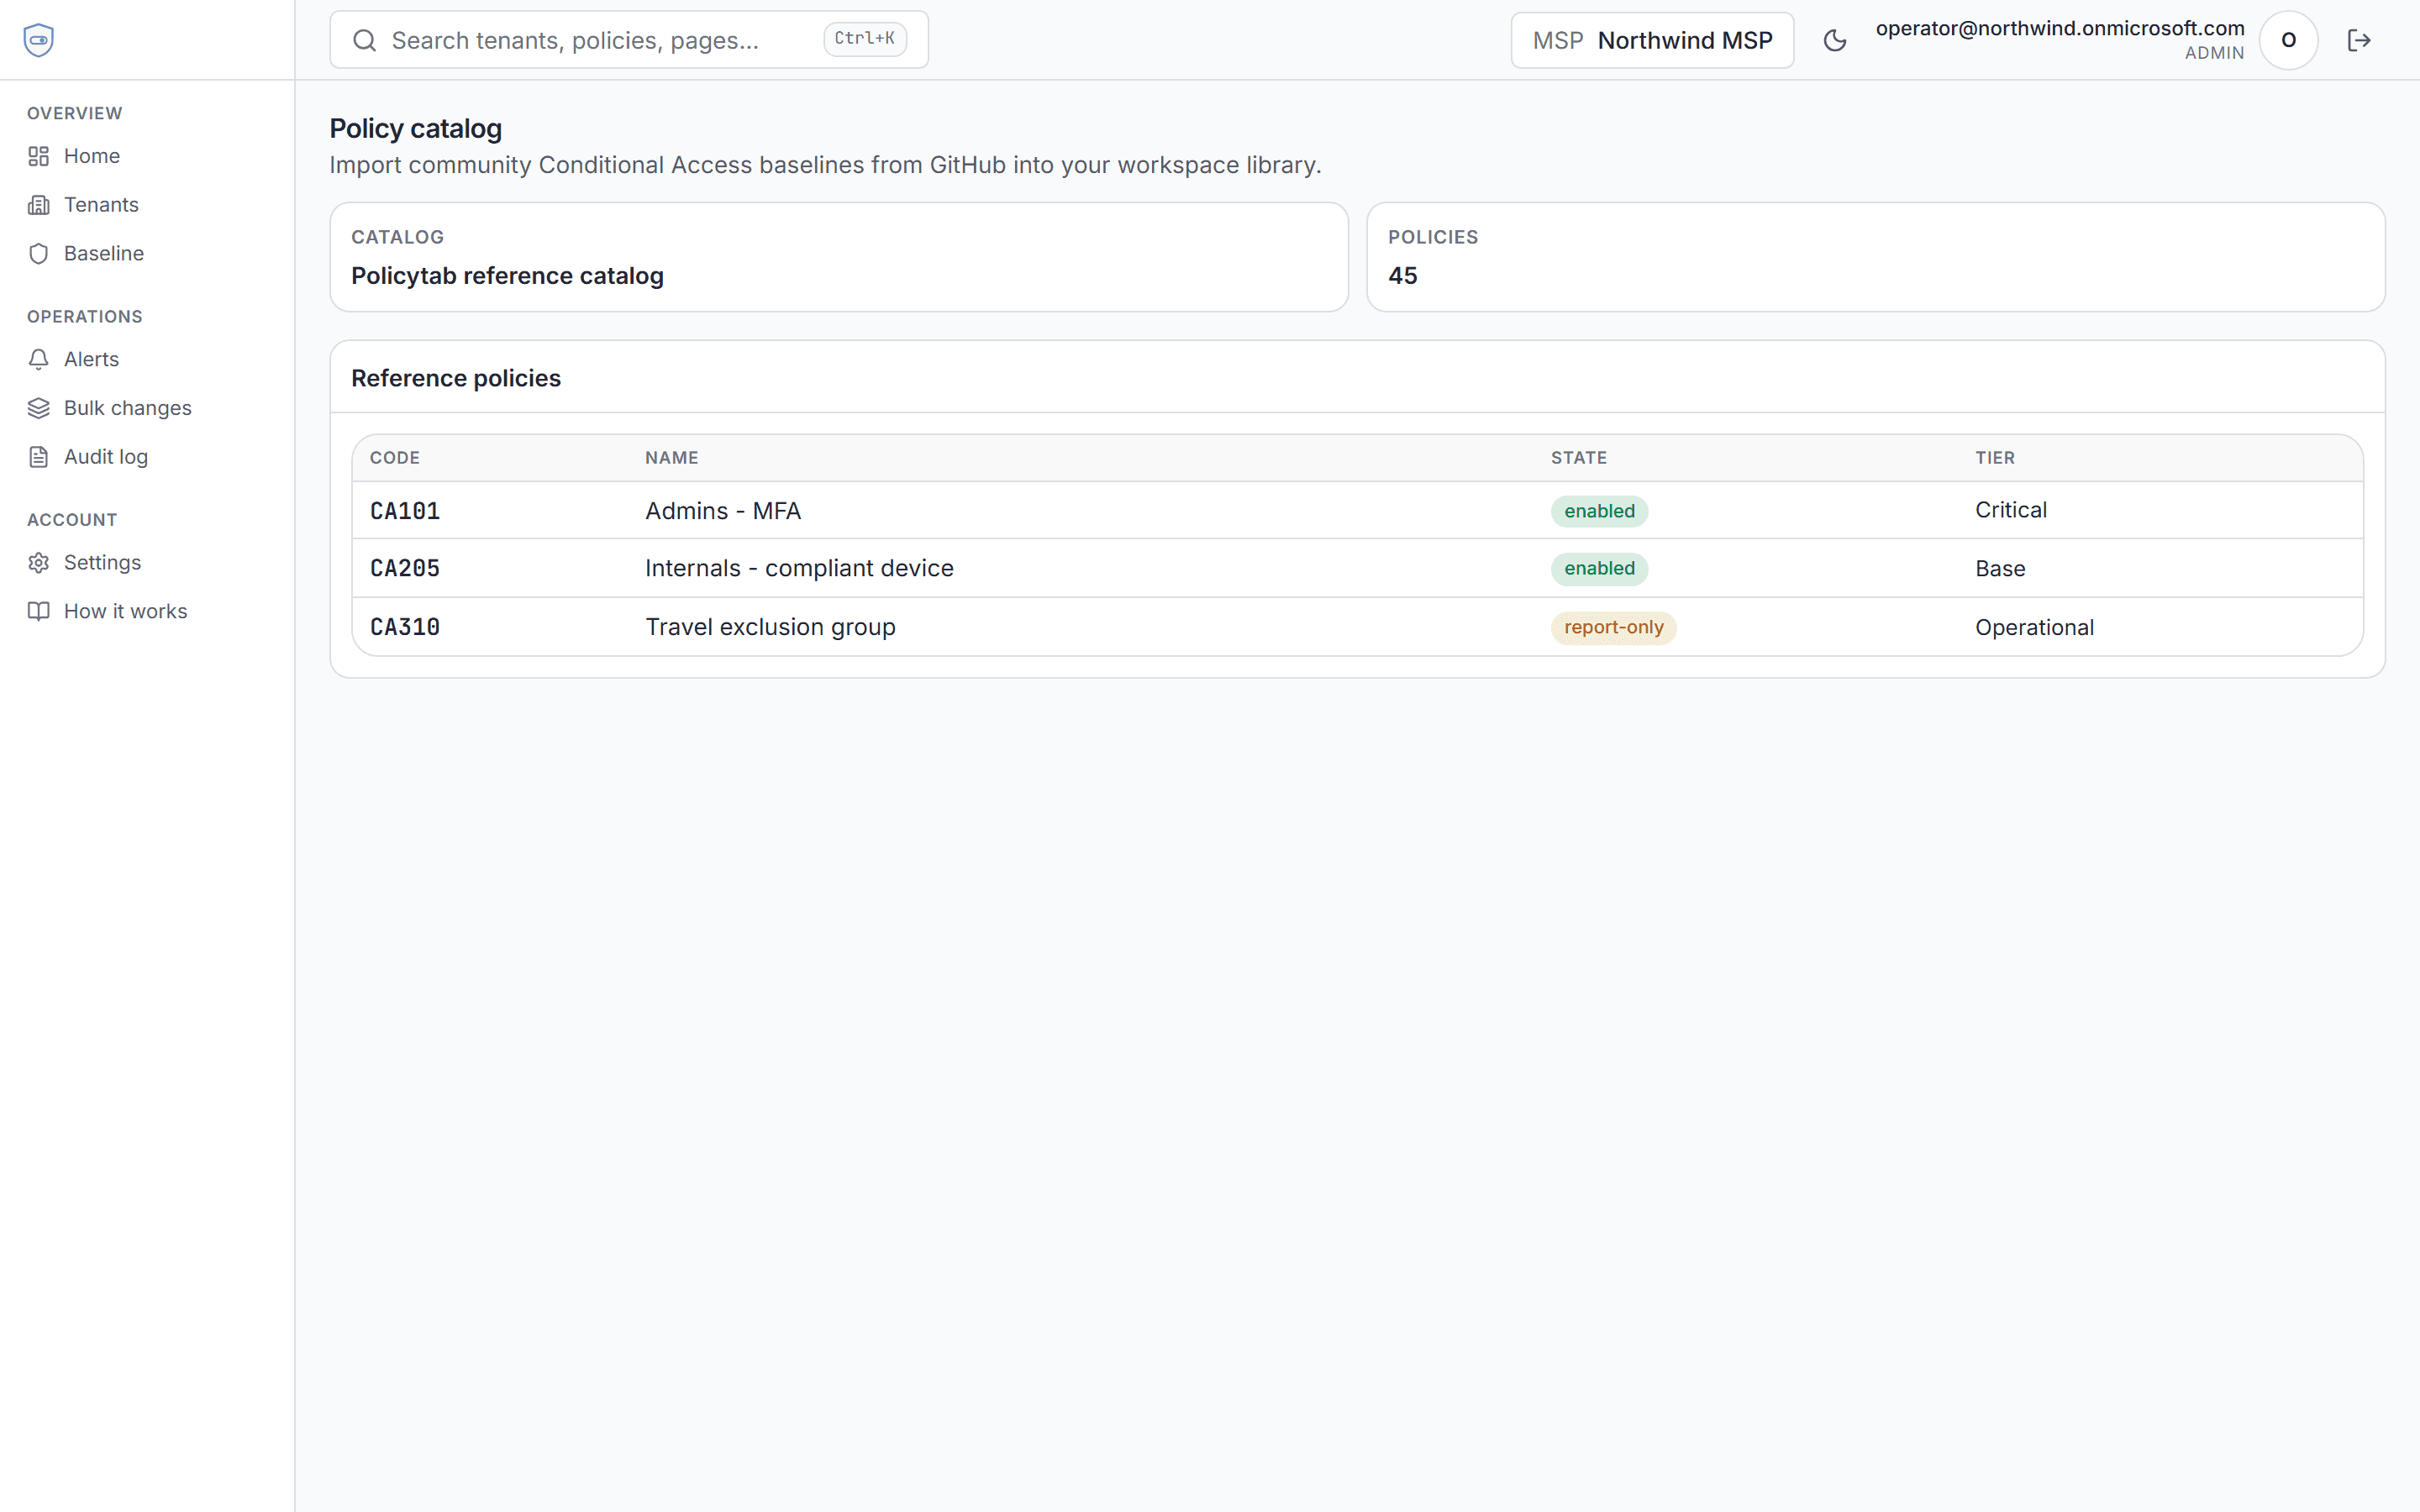This screenshot has height=1512, width=2420.
Task: Go to Tenants section
Action: click(148, 205)
